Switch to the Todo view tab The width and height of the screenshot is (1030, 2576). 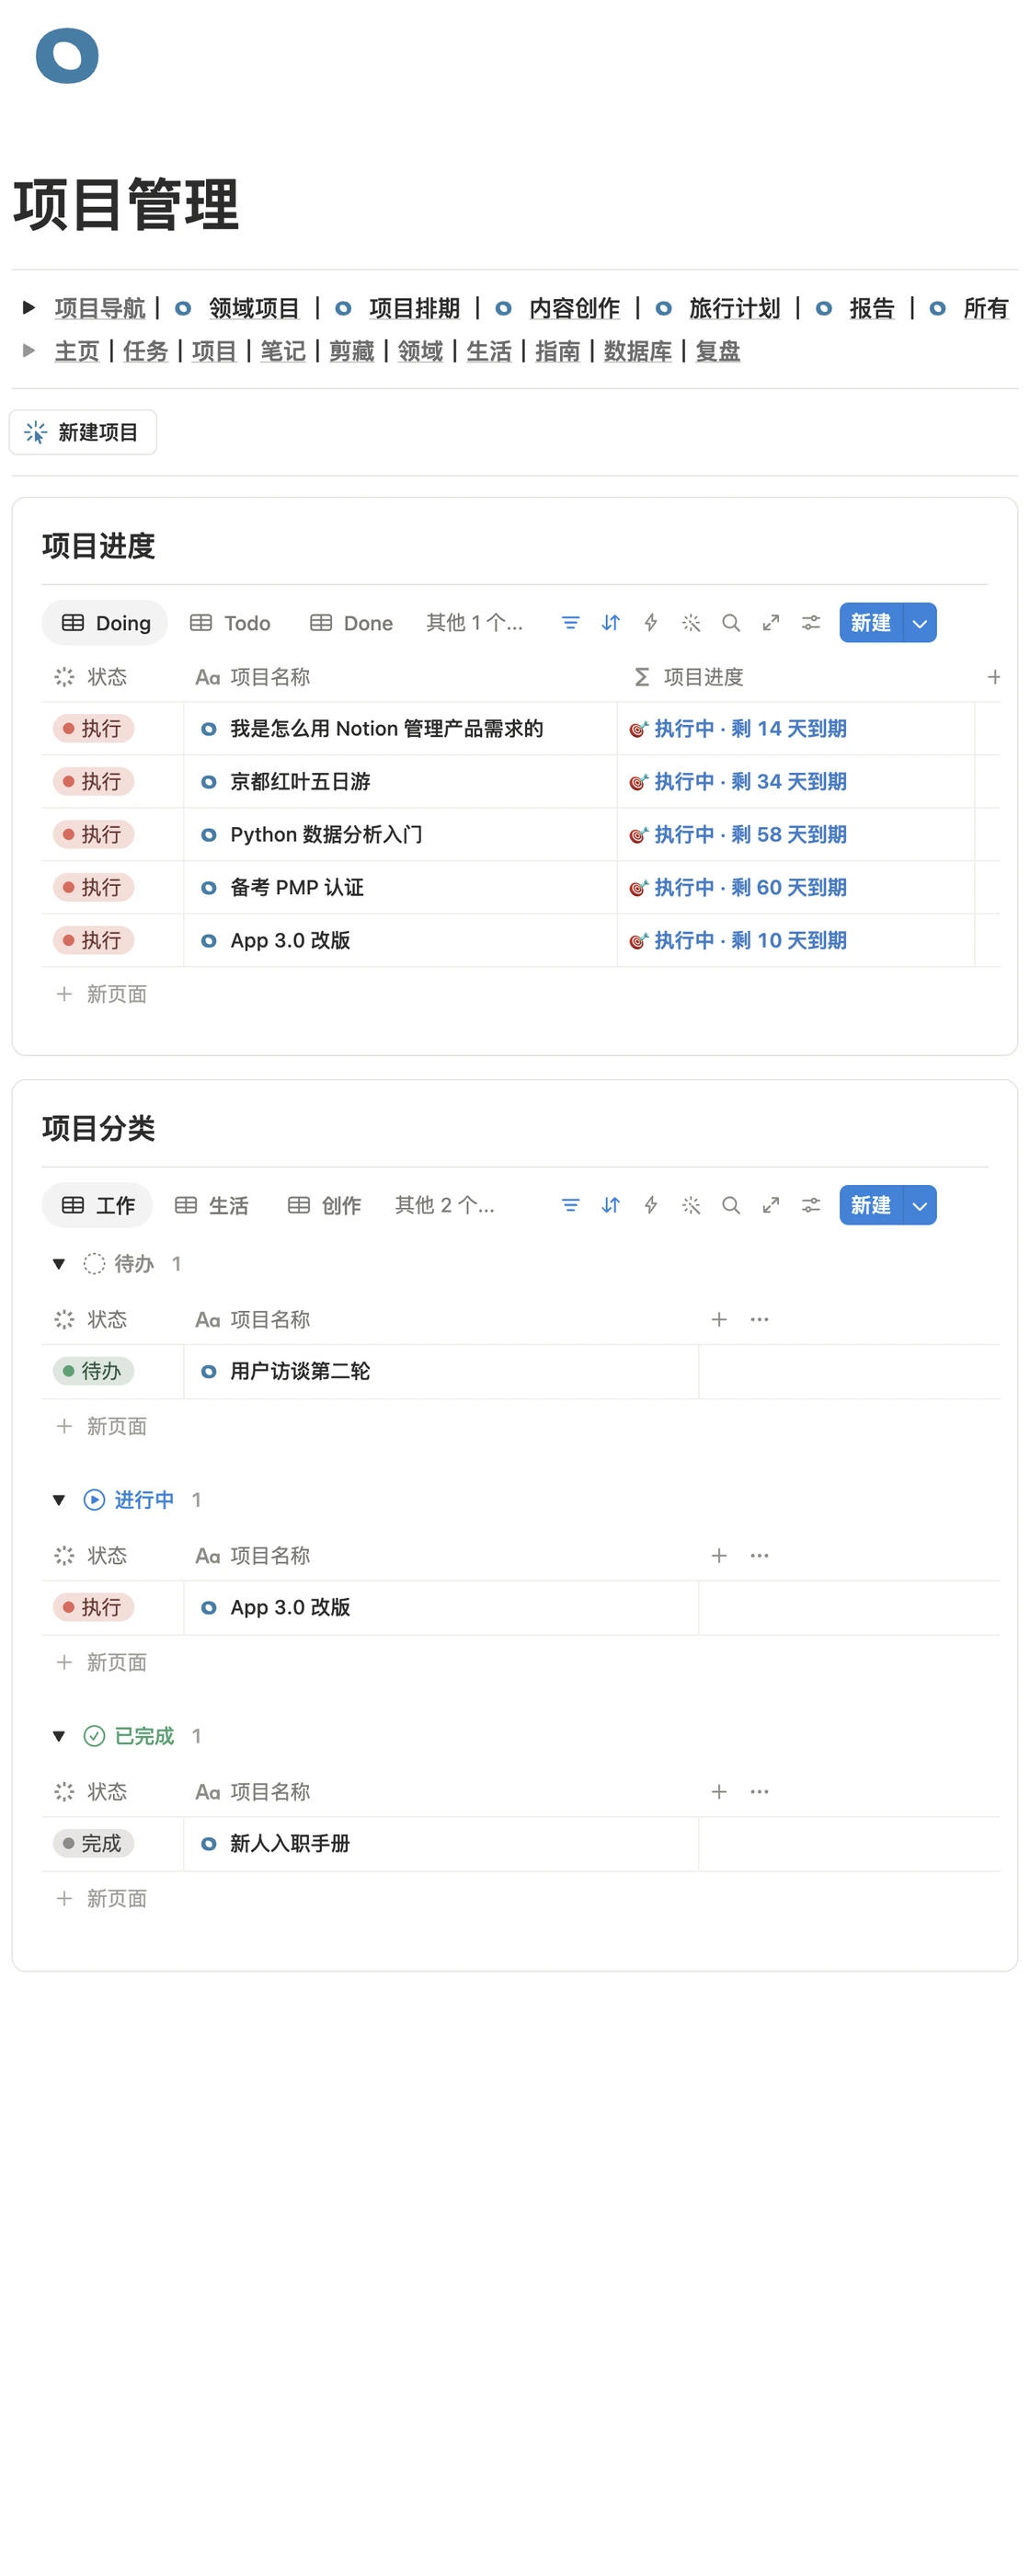[231, 623]
